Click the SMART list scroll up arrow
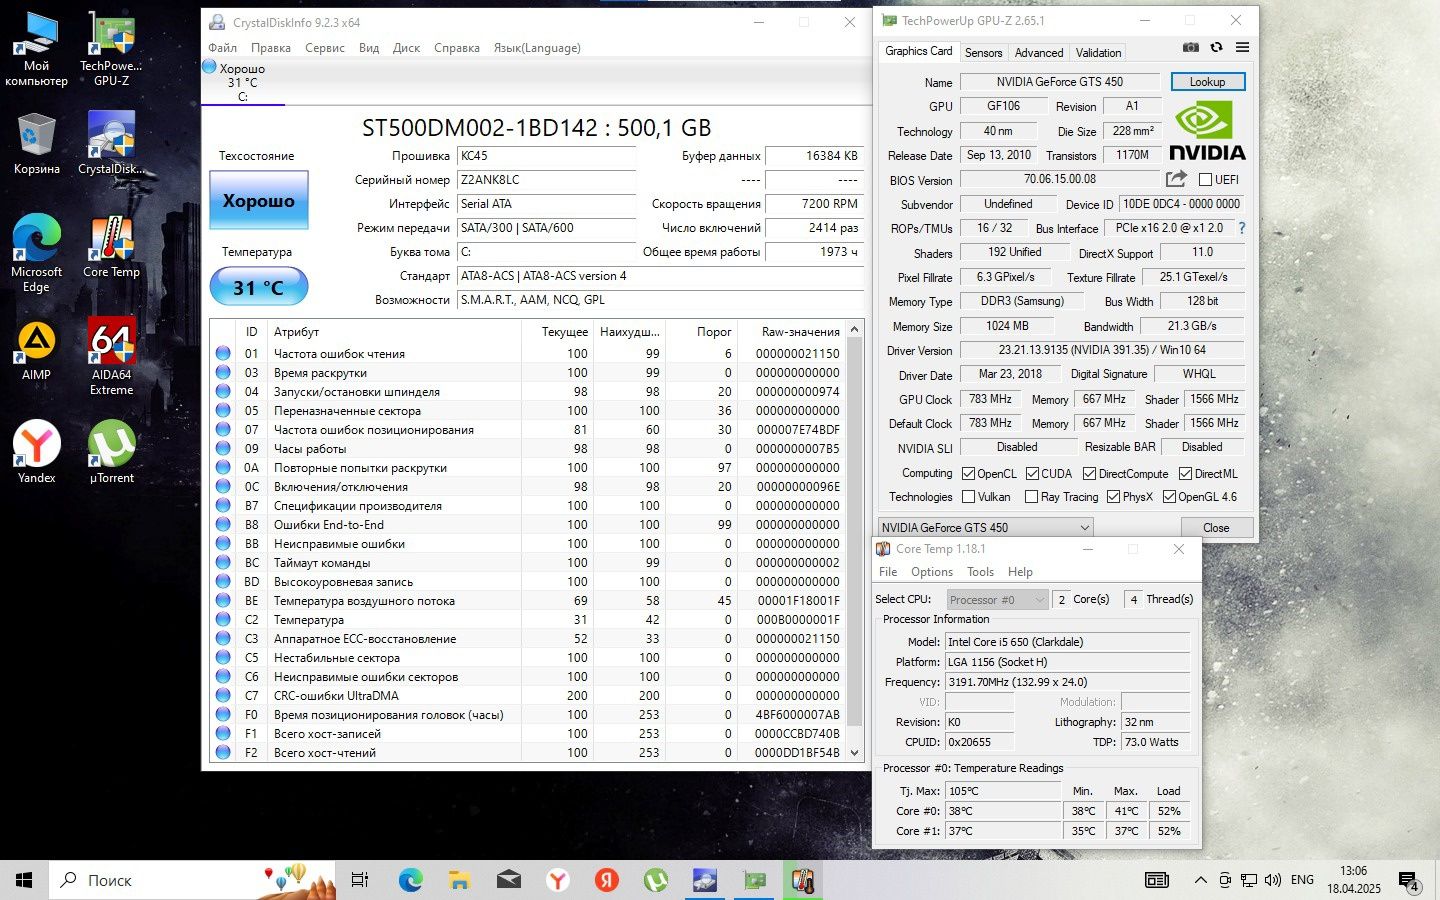 click(855, 330)
